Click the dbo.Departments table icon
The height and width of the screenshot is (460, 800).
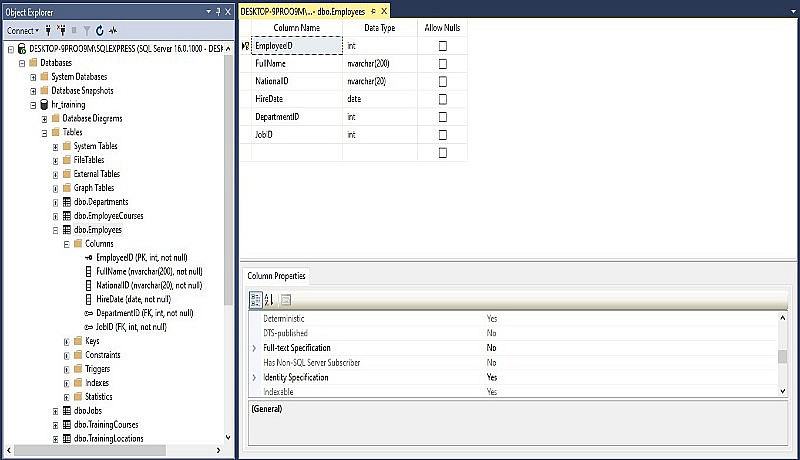[67, 202]
